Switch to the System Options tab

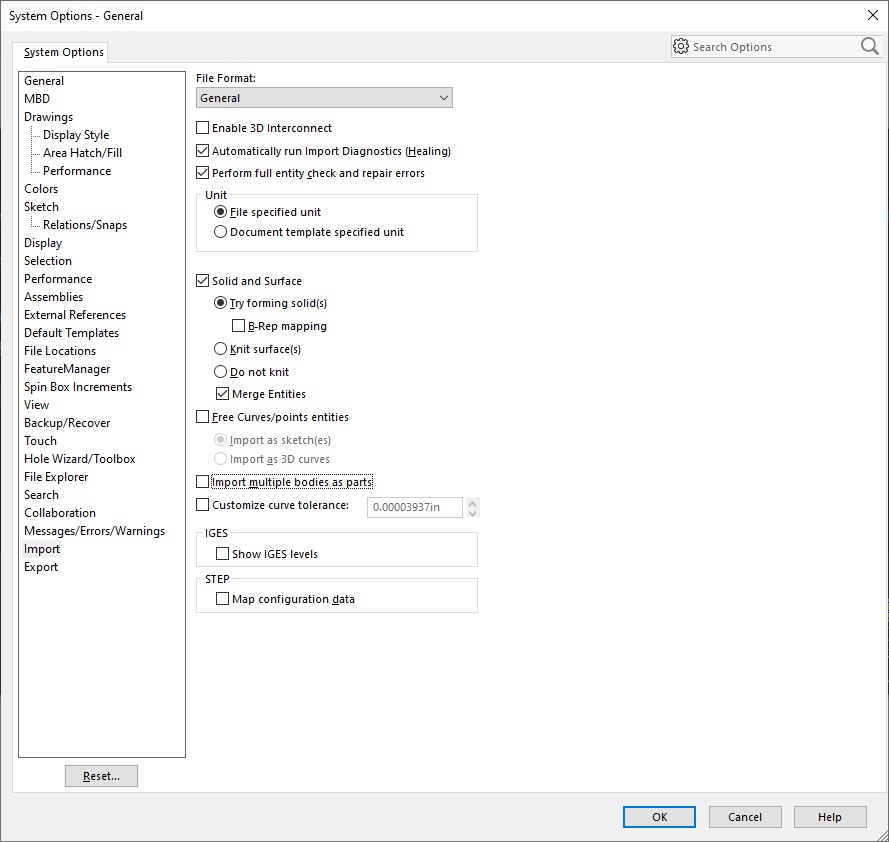64,52
